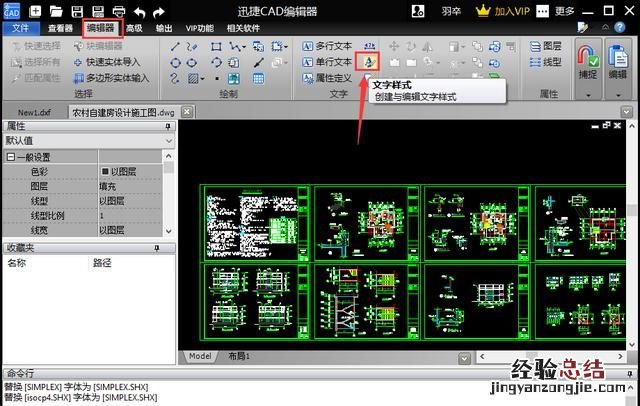Image resolution: width=640 pixels, height=406 pixels.
Task: Click the dimension text icon above Text Style
Action: (369, 46)
